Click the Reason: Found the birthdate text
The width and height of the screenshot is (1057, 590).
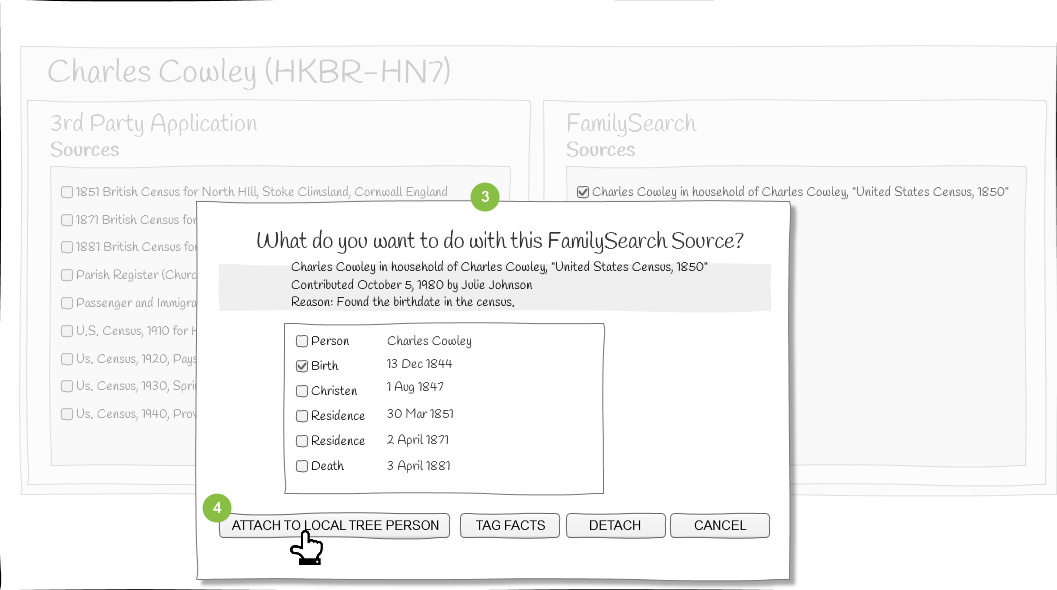(x=402, y=302)
